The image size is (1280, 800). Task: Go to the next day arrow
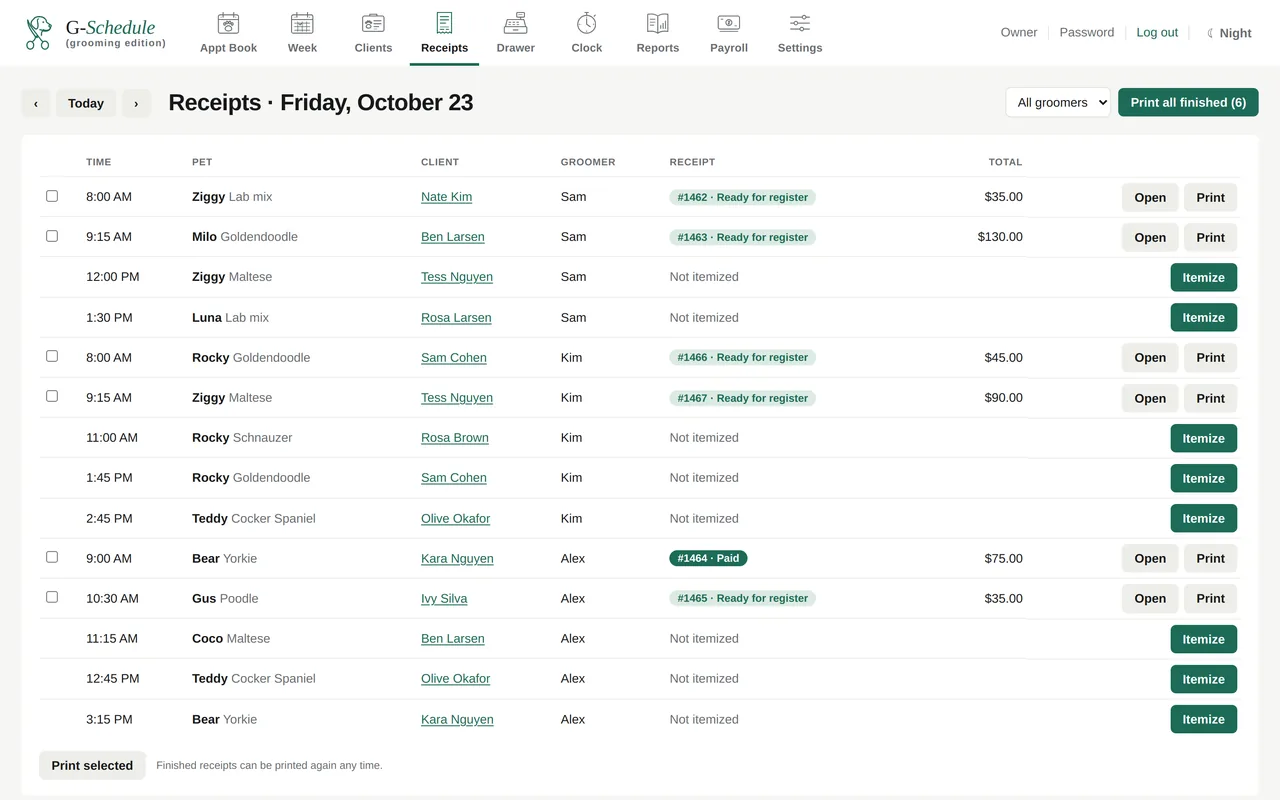pos(136,103)
